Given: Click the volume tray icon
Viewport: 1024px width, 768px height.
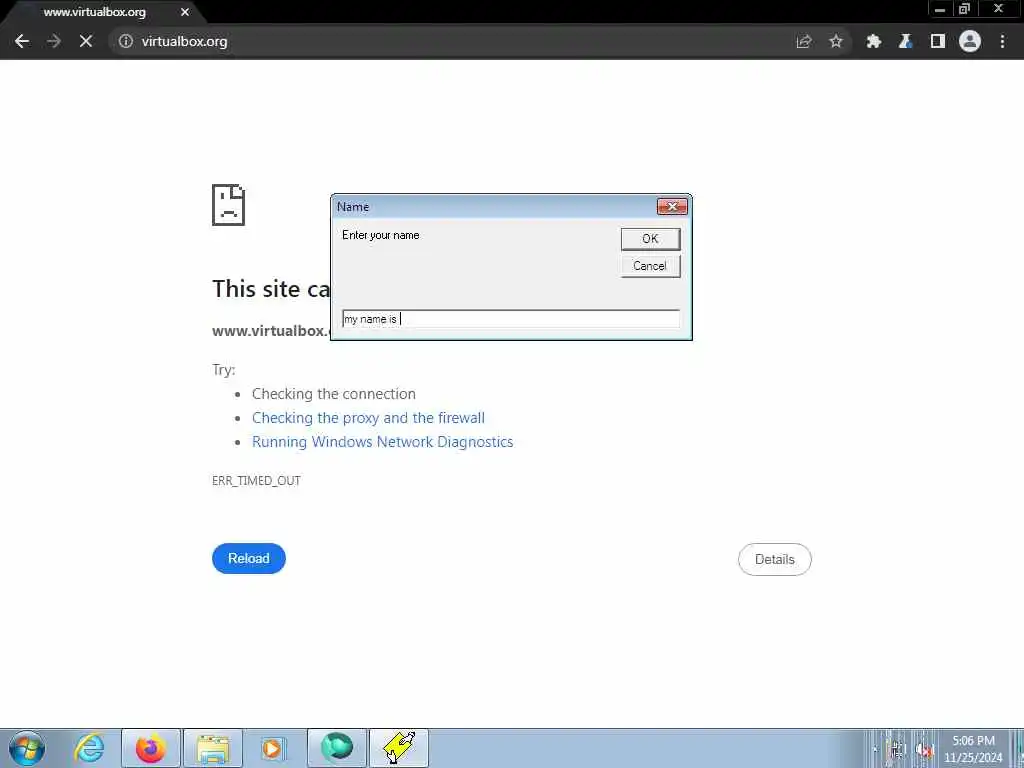Looking at the screenshot, I should (x=925, y=750).
